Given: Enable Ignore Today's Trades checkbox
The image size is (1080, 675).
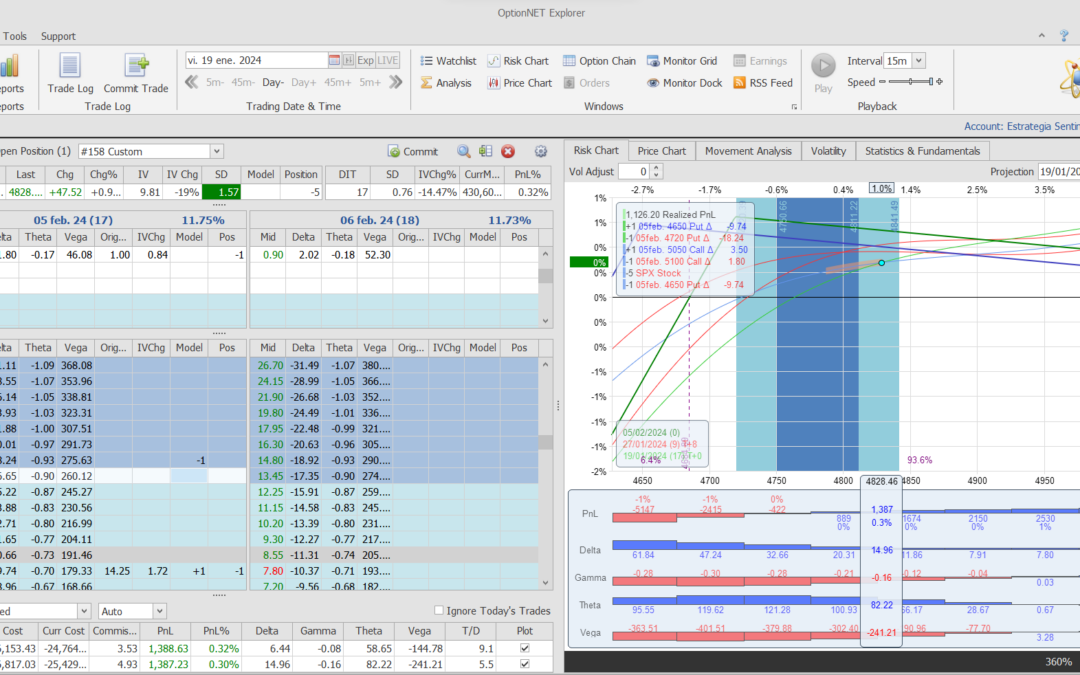Looking at the screenshot, I should click(x=440, y=611).
